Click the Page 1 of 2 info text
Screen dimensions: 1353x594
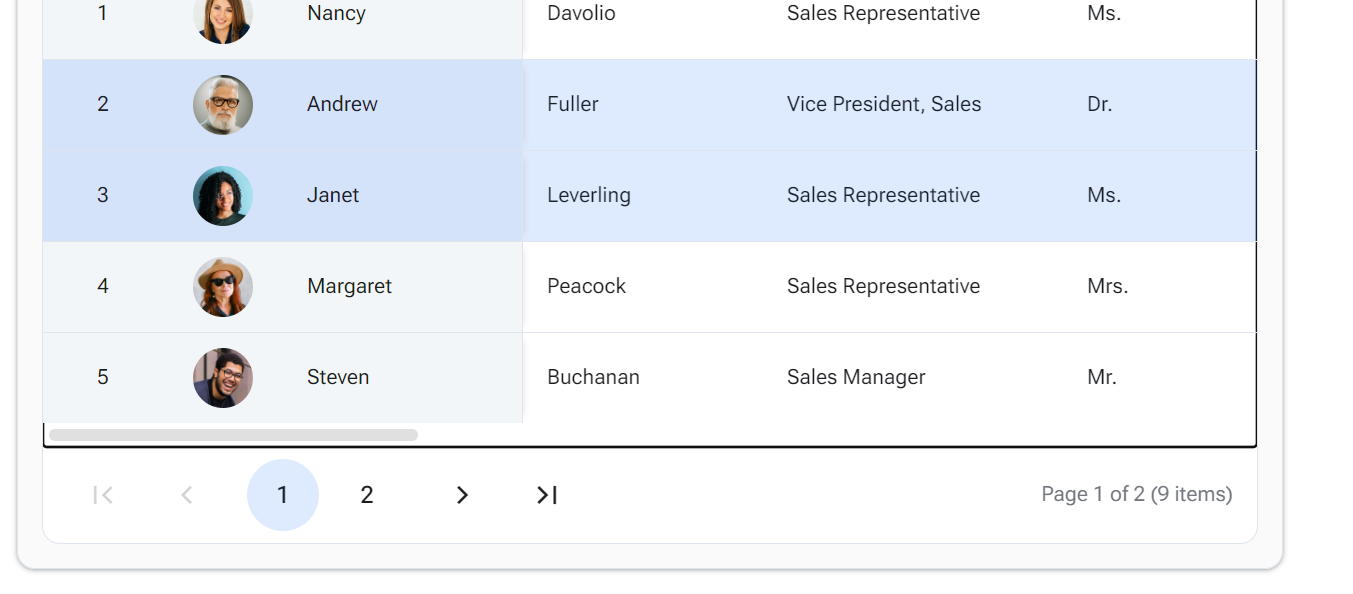1137,494
